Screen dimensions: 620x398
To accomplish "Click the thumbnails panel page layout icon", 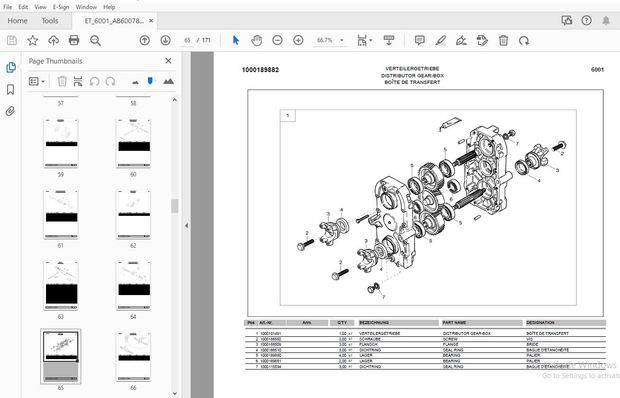I will coord(78,81).
